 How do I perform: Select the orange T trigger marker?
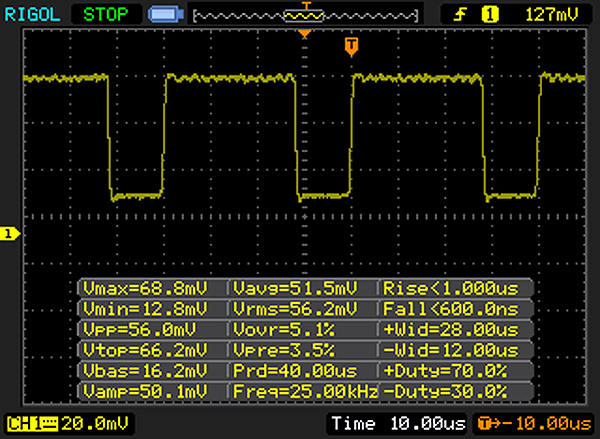350,45
